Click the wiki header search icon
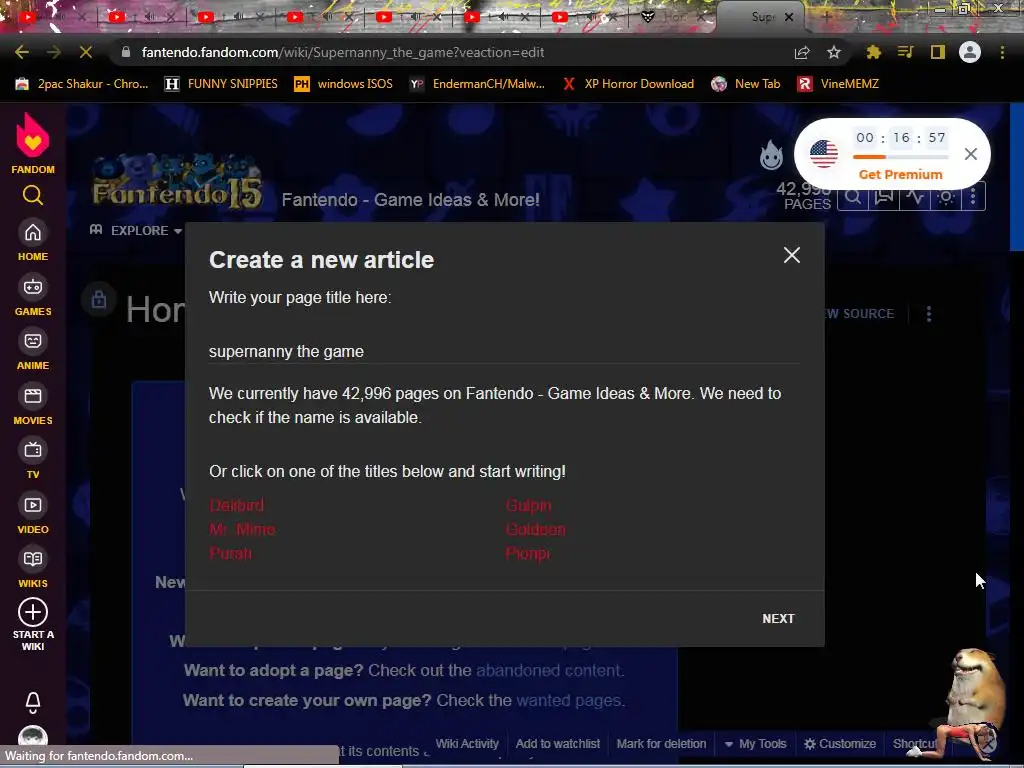The image size is (1024, 768). click(x=853, y=197)
